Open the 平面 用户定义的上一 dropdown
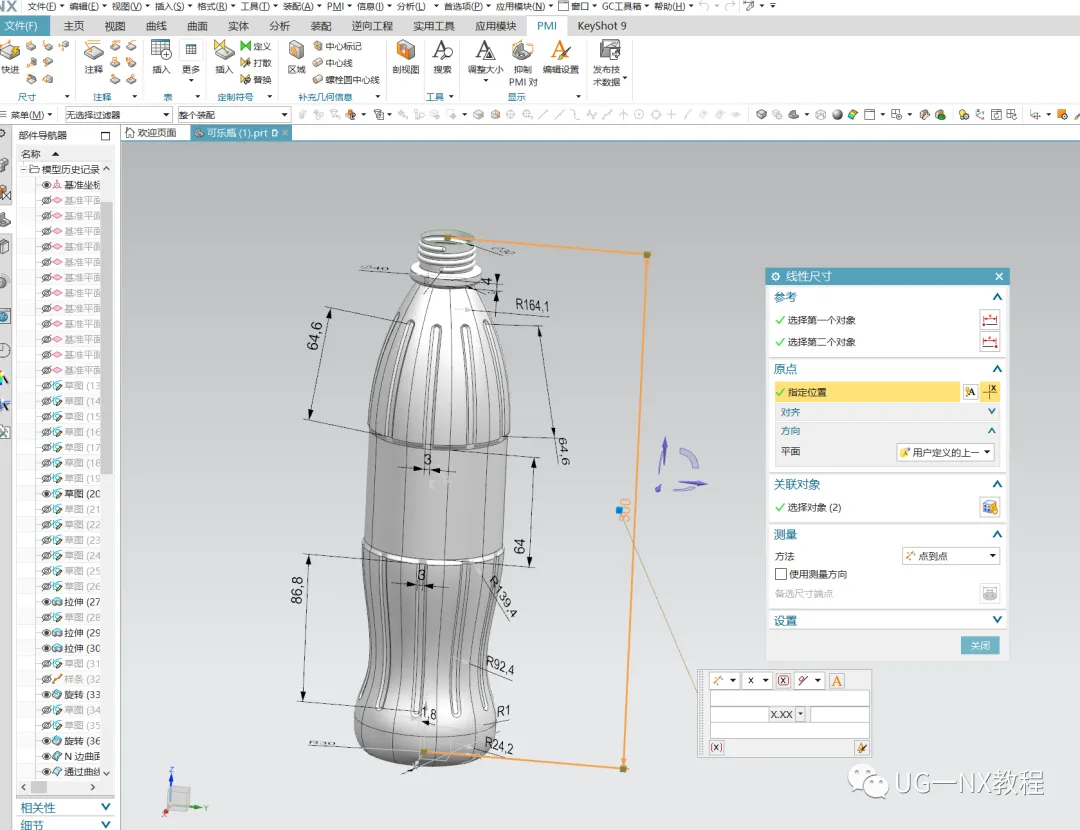 click(946, 452)
